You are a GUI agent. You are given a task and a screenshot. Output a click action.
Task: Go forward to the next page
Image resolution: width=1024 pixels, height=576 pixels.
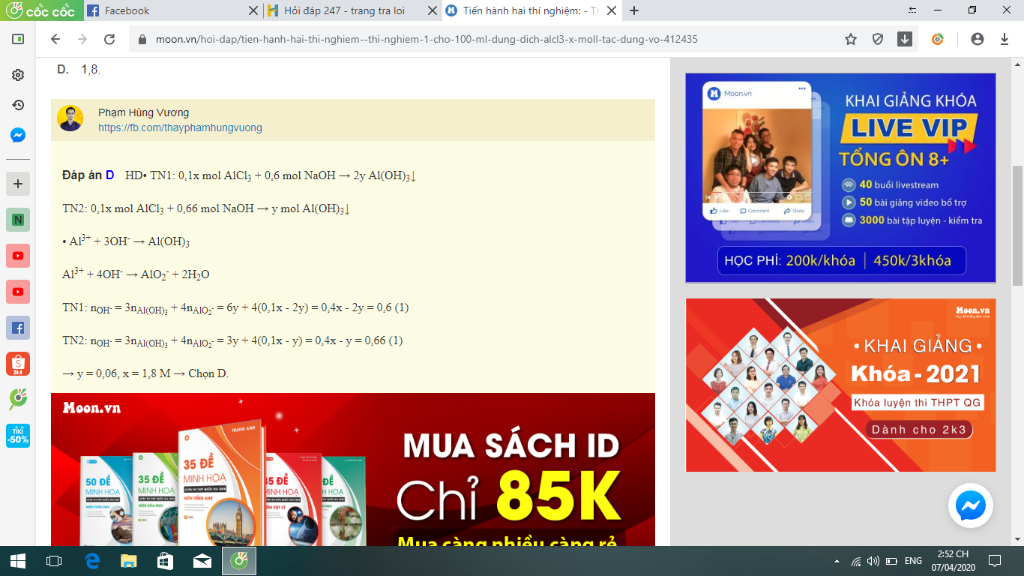coord(82,39)
